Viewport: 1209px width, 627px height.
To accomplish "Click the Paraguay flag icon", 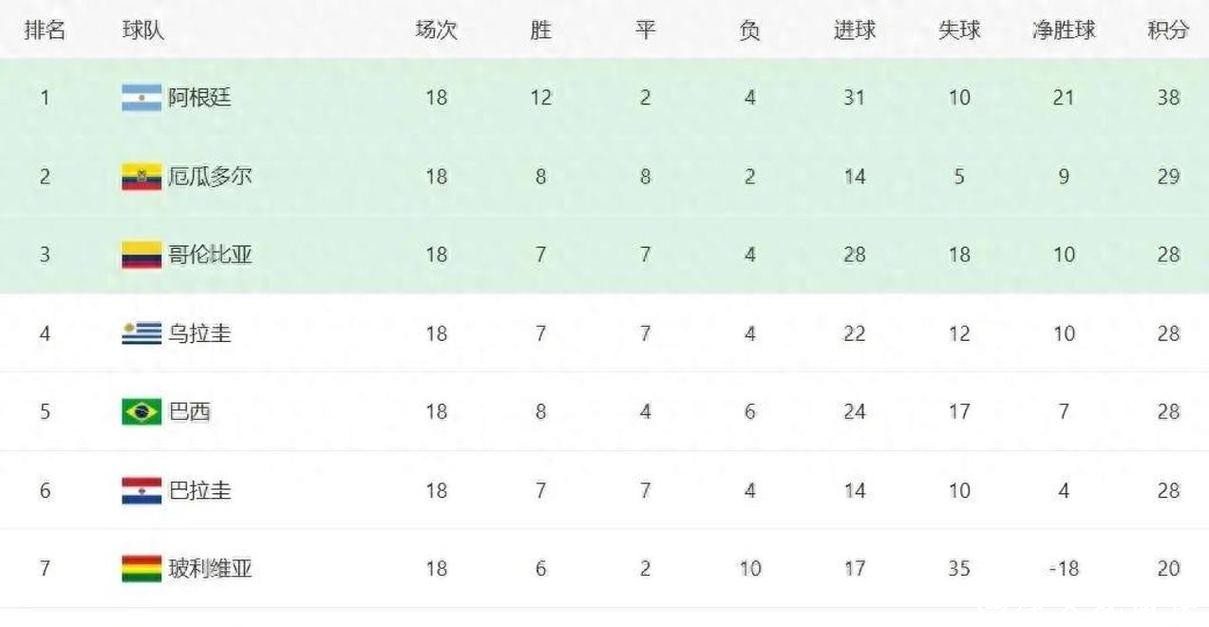I will pyautogui.click(x=141, y=491).
